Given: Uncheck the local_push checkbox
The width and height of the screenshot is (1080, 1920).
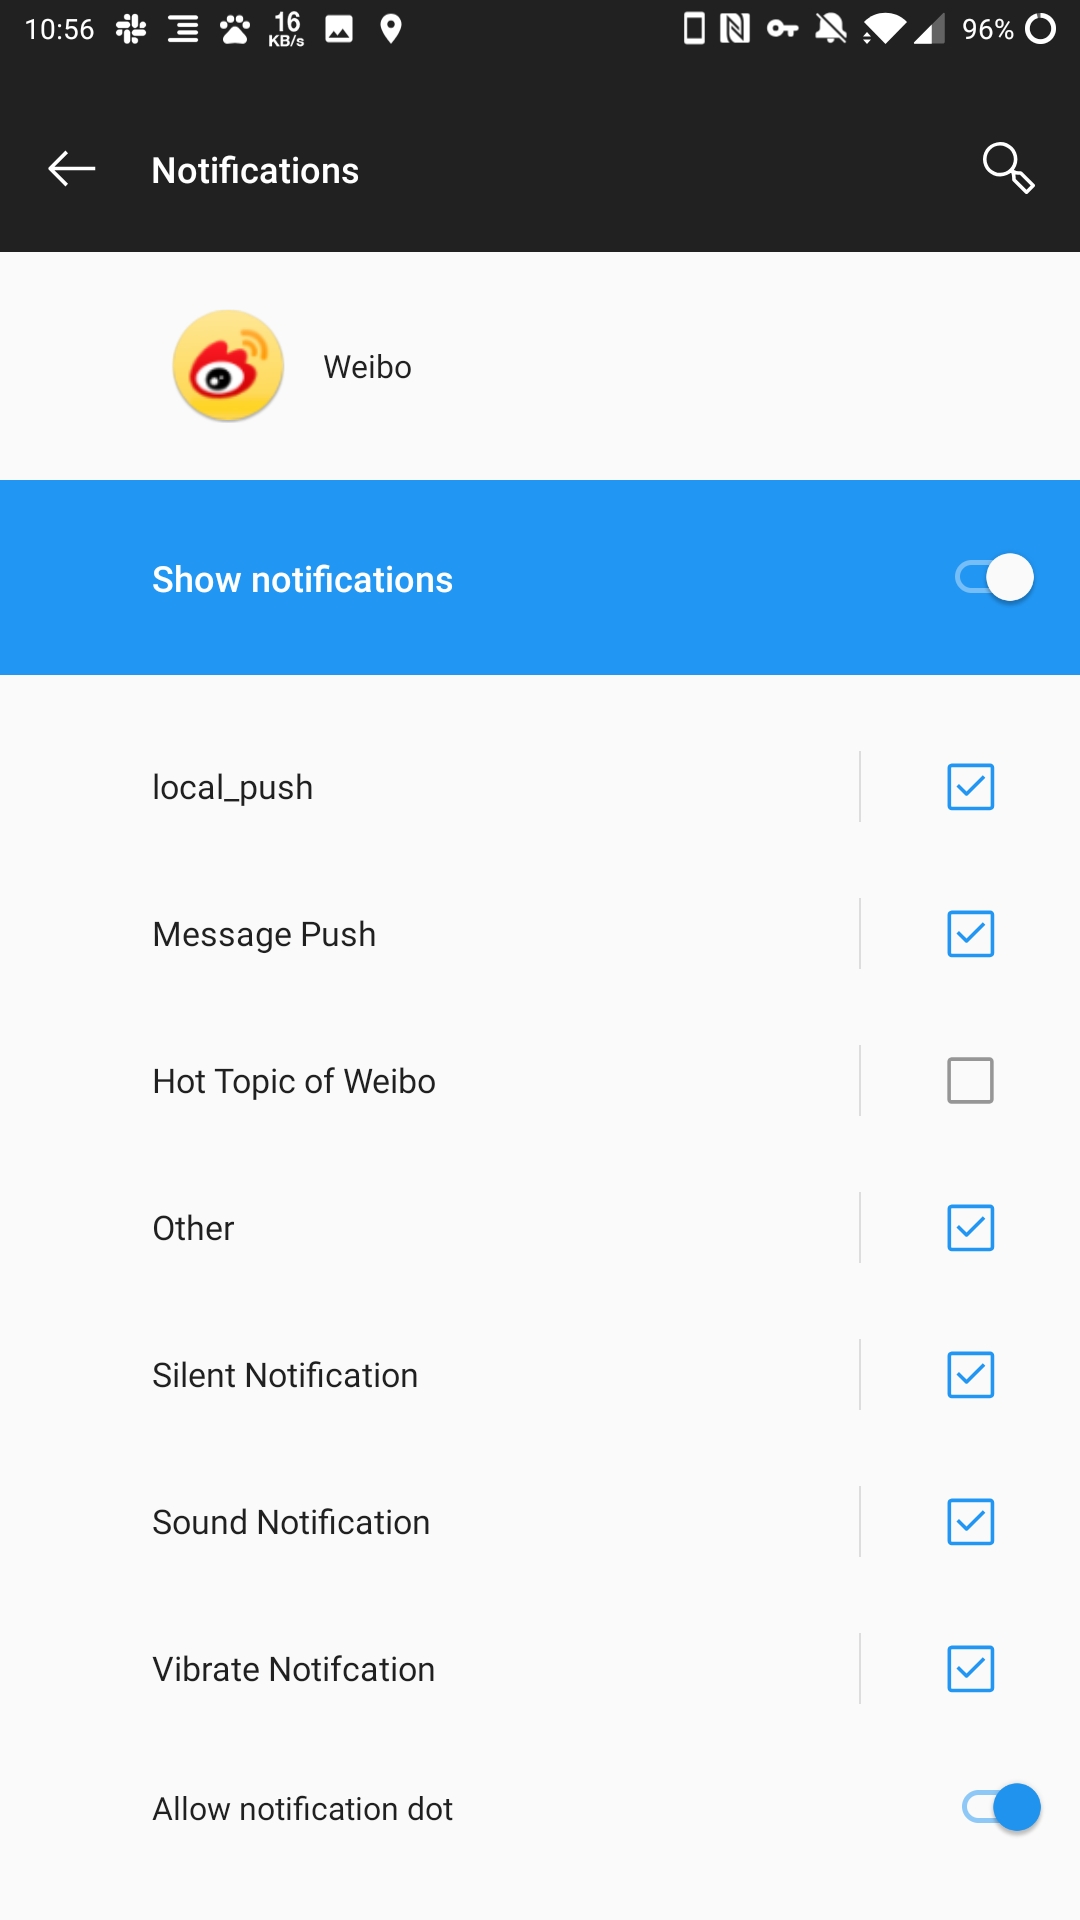Looking at the screenshot, I should pos(970,787).
